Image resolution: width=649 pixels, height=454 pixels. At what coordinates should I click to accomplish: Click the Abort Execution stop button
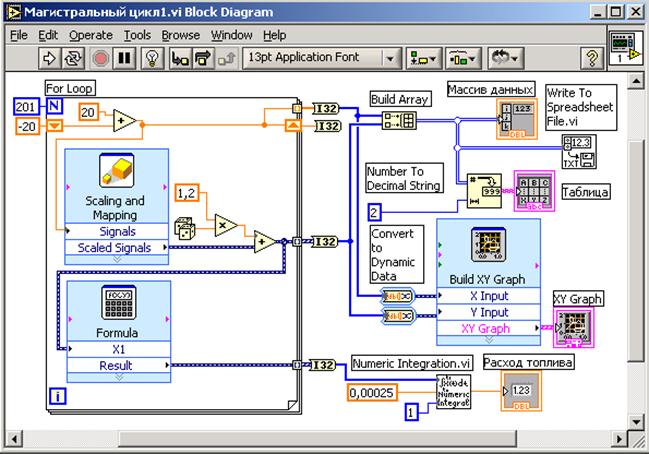(x=101, y=58)
